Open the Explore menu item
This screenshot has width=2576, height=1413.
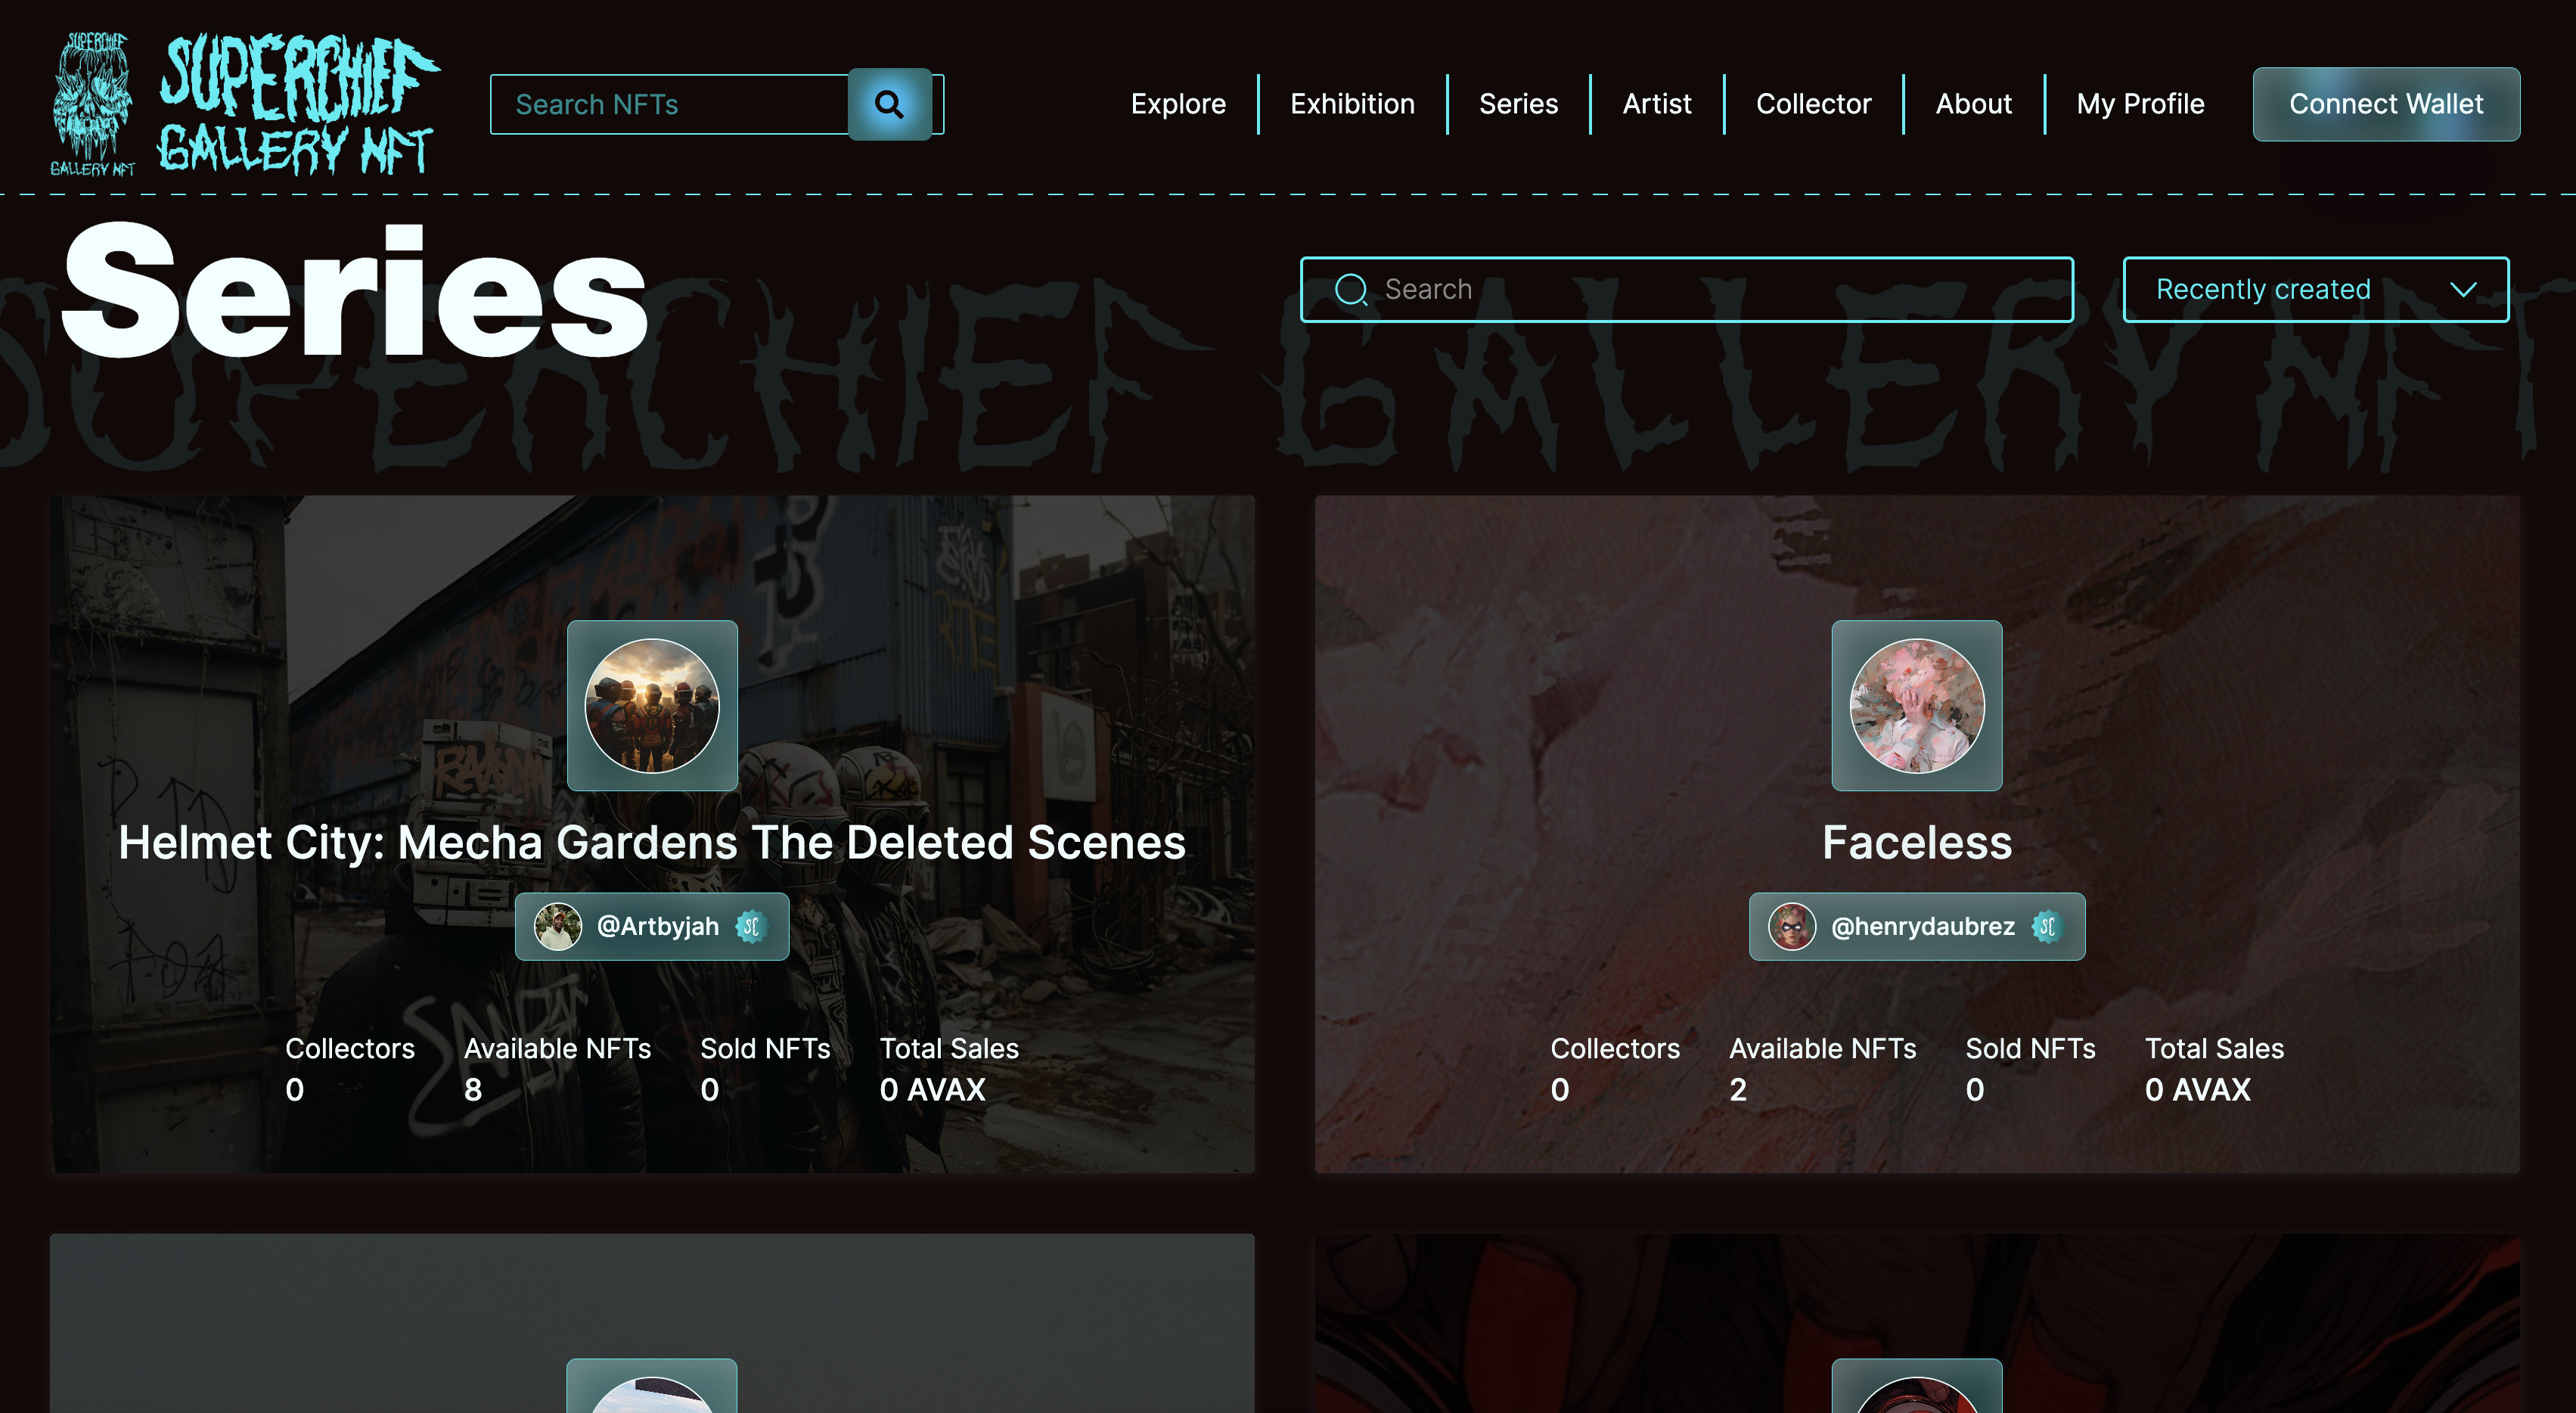click(1178, 104)
